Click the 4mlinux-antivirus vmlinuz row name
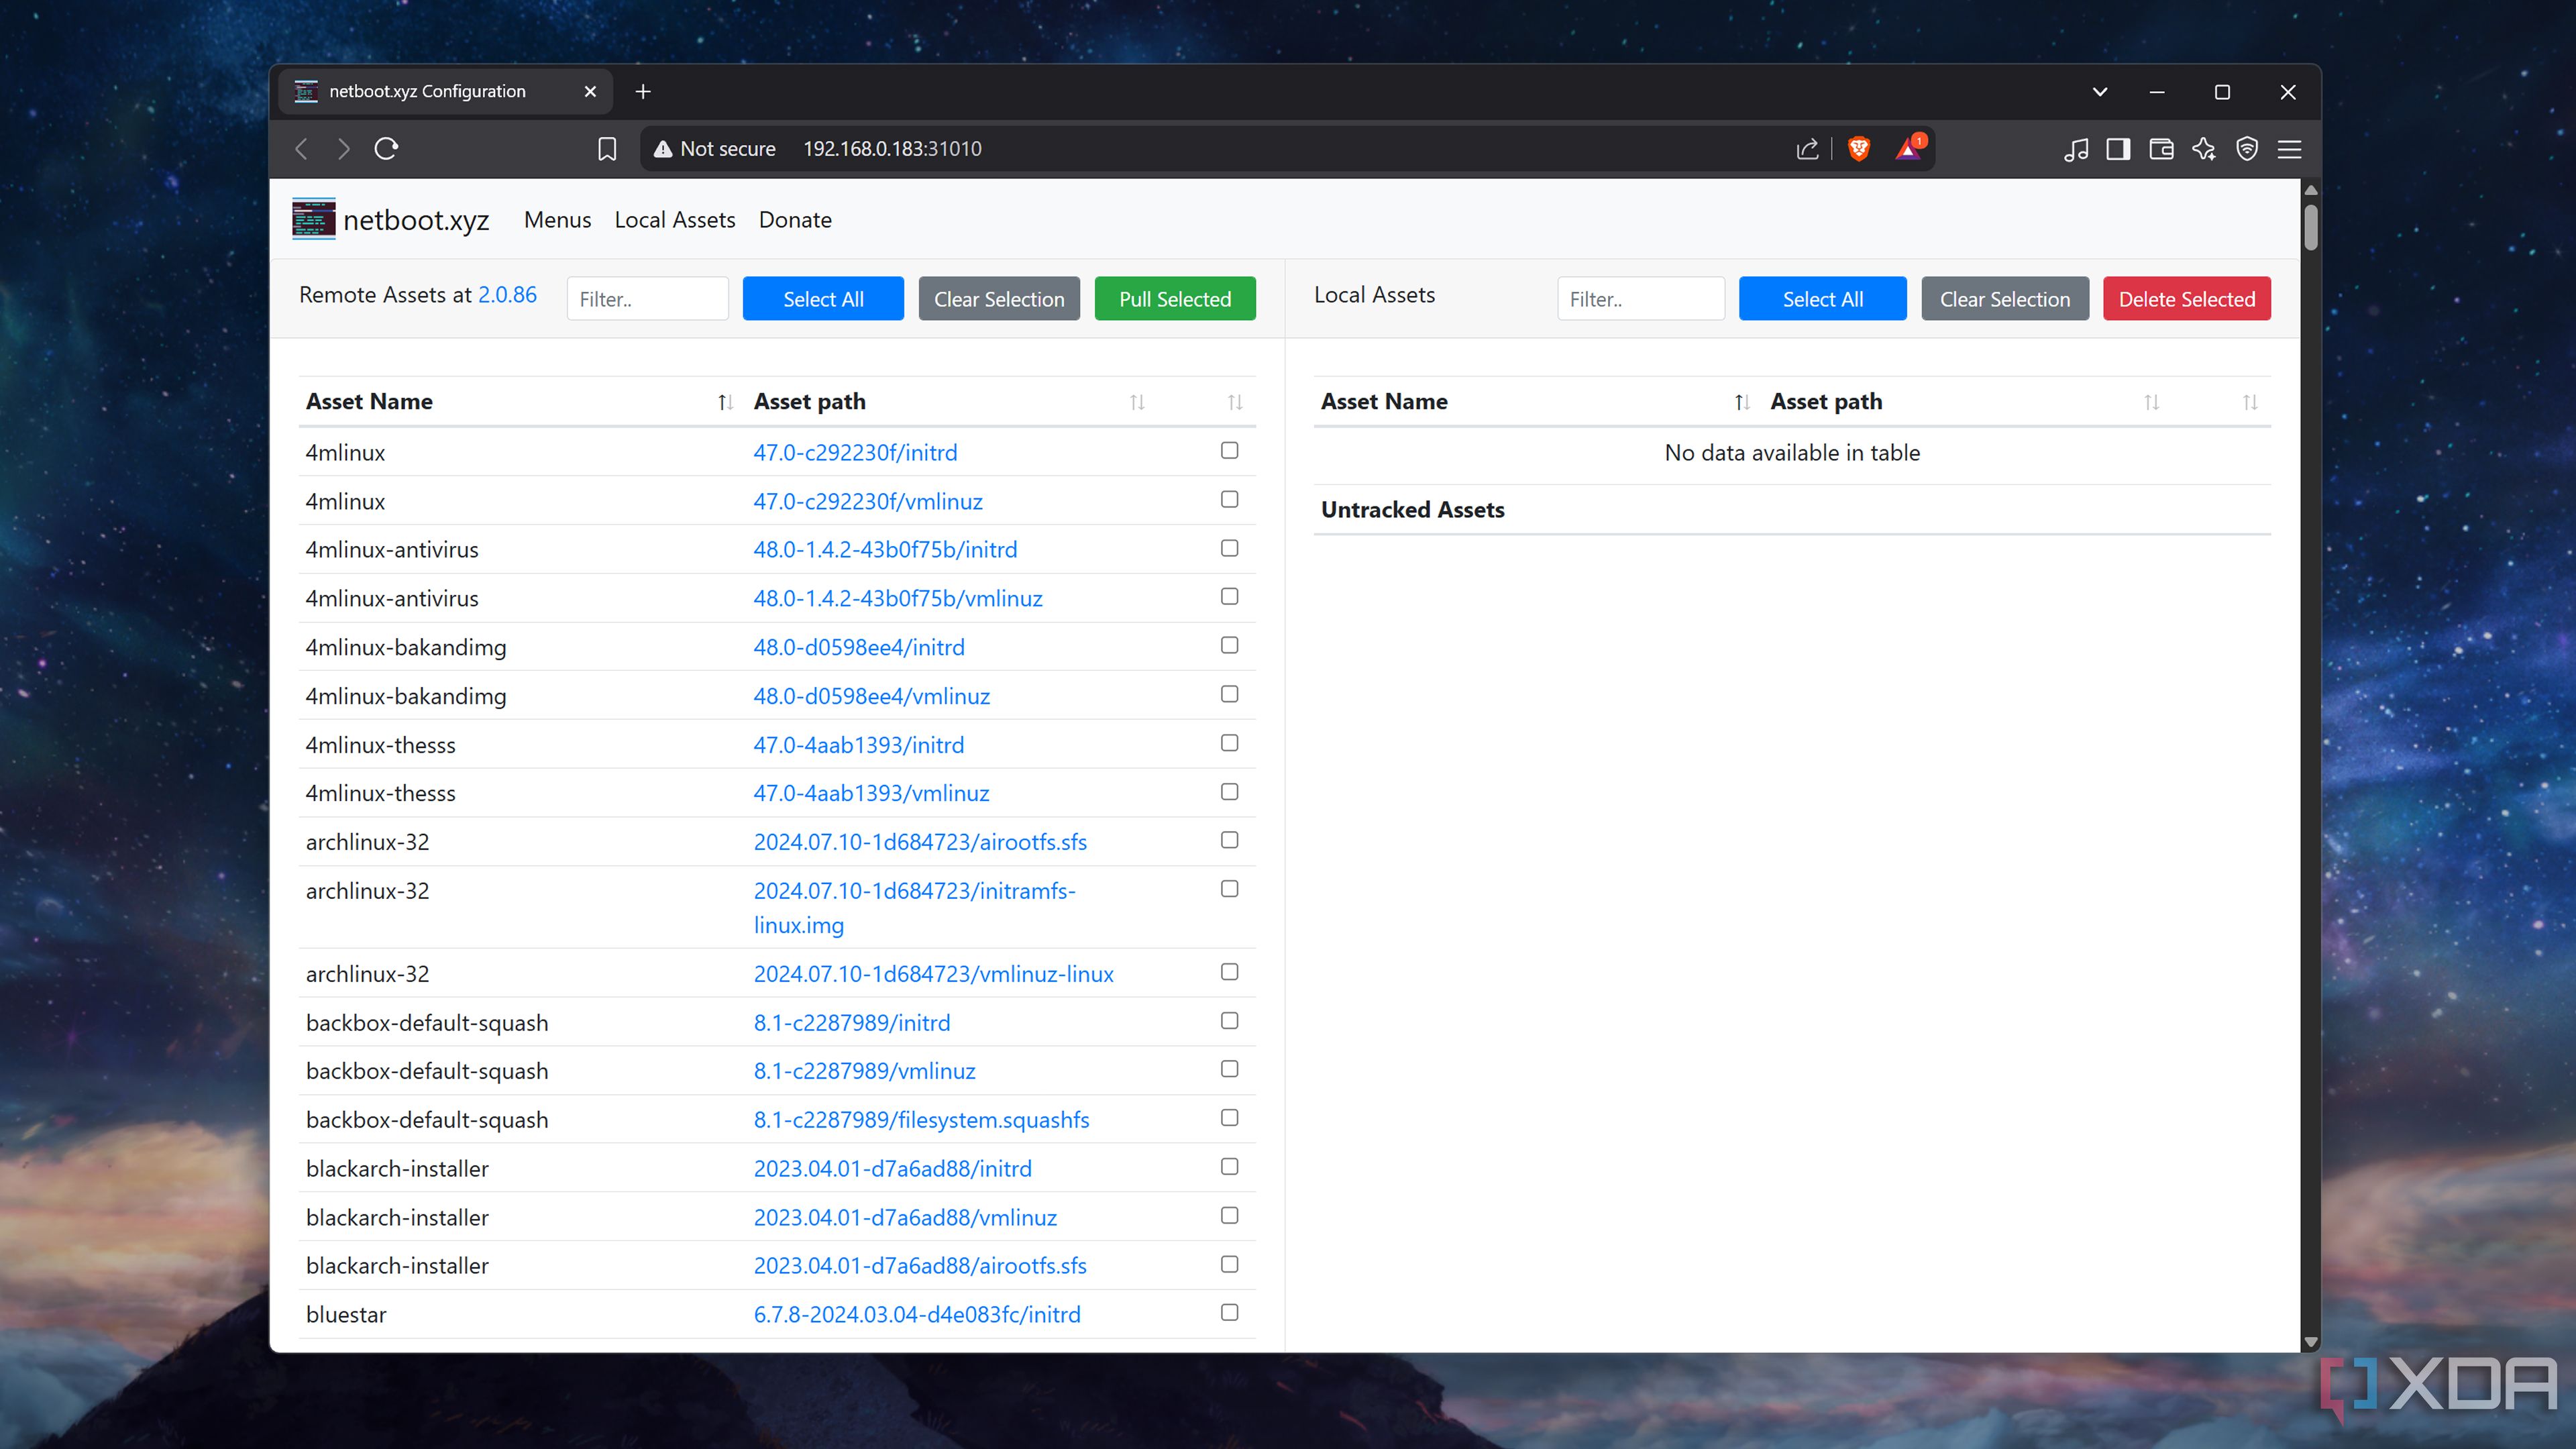Image resolution: width=2576 pixels, height=1449 pixels. (x=392, y=599)
